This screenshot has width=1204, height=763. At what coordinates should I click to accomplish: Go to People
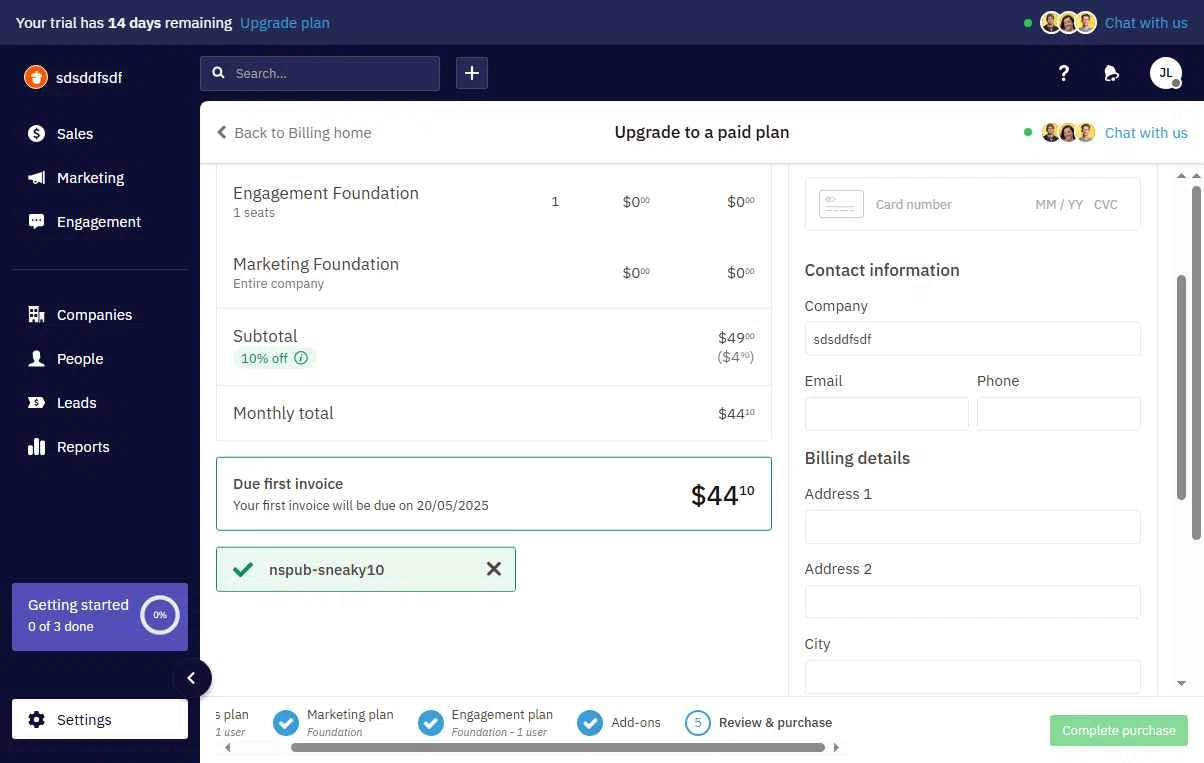[x=66, y=359]
